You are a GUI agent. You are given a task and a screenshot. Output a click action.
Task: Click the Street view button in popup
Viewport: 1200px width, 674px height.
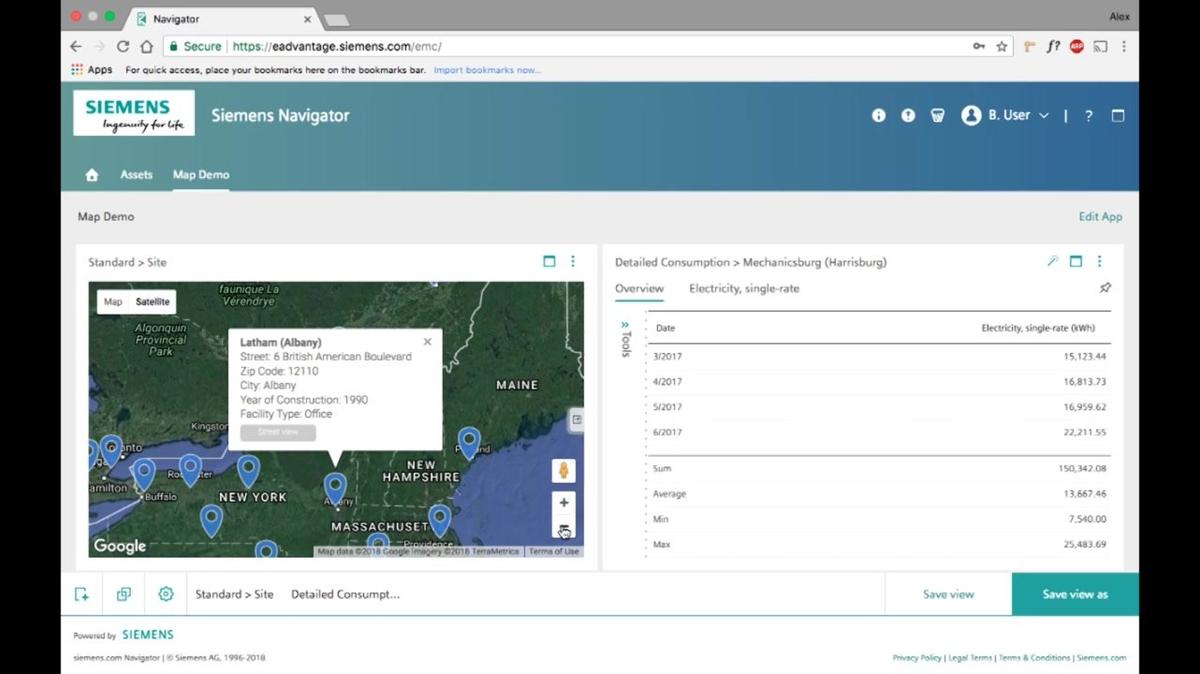point(278,432)
